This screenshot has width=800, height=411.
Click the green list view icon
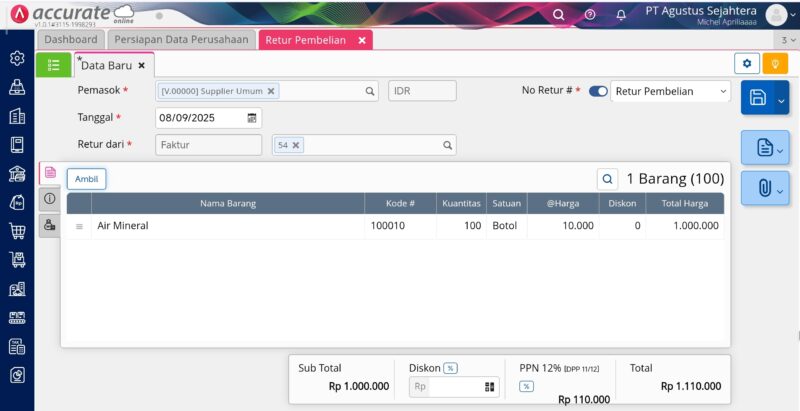[x=53, y=65]
